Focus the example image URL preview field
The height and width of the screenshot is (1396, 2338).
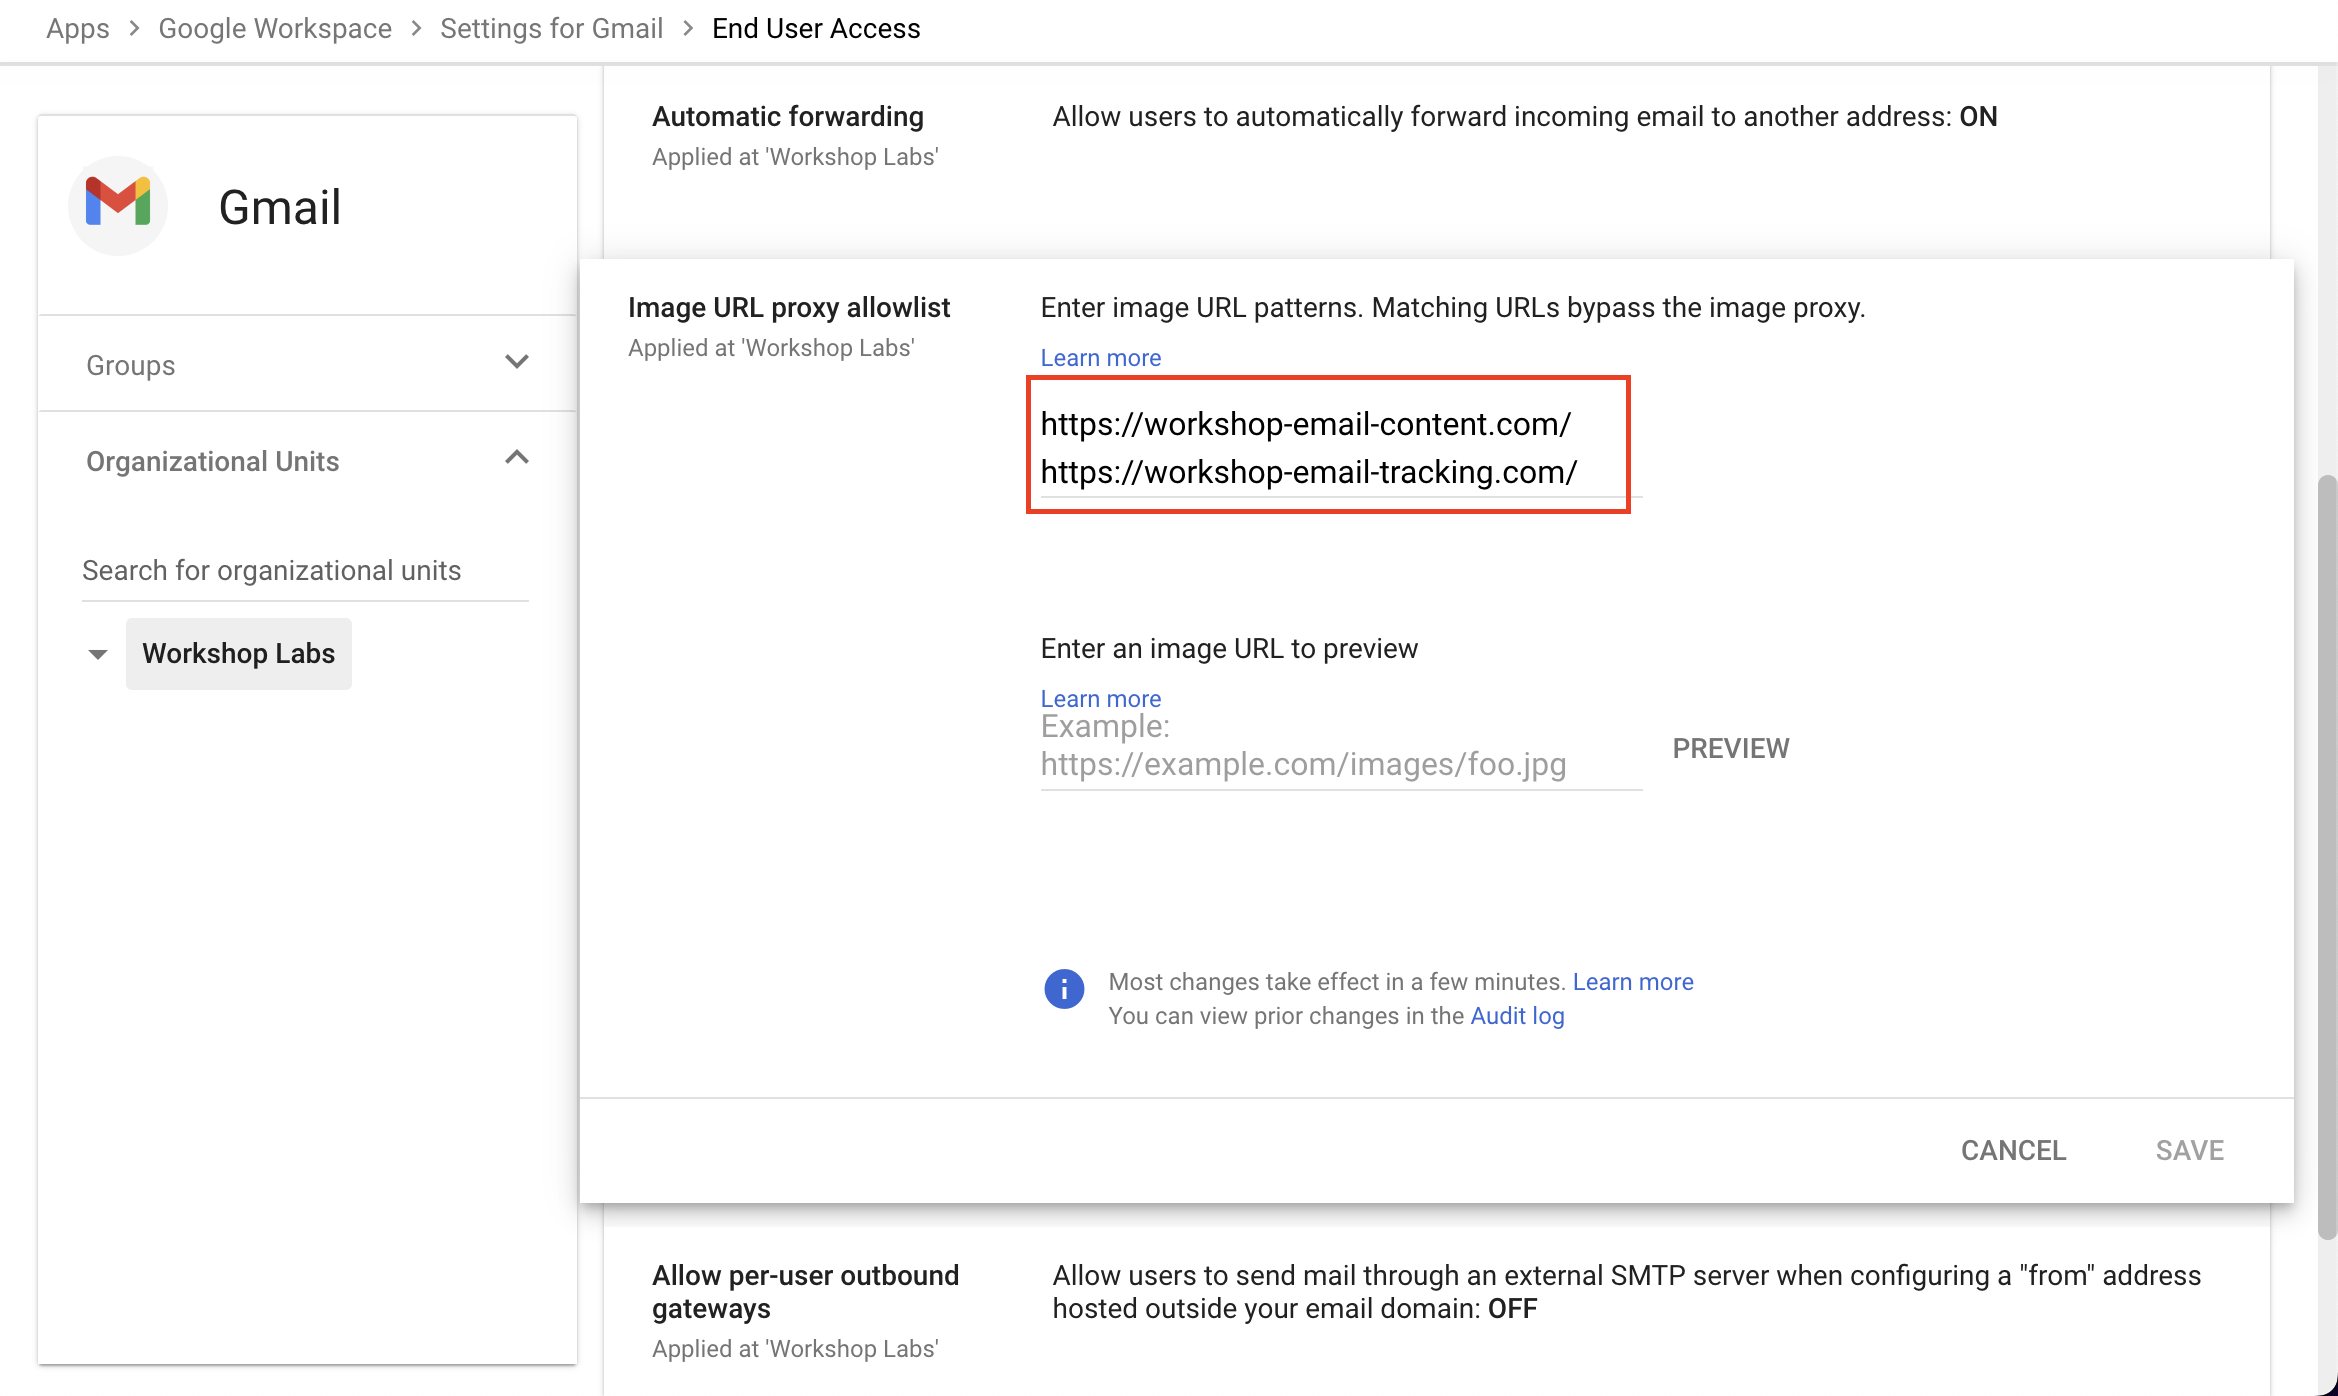1341,748
